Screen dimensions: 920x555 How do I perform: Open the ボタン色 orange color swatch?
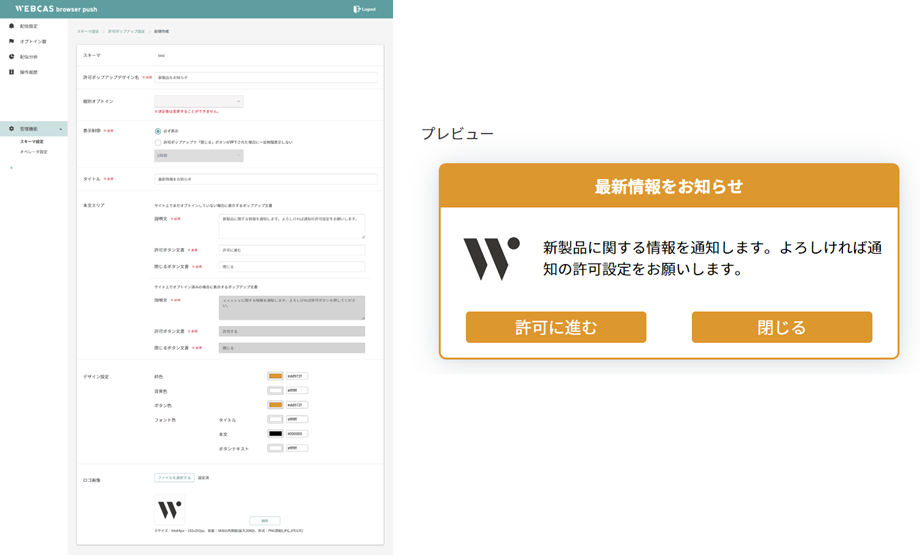coord(275,405)
